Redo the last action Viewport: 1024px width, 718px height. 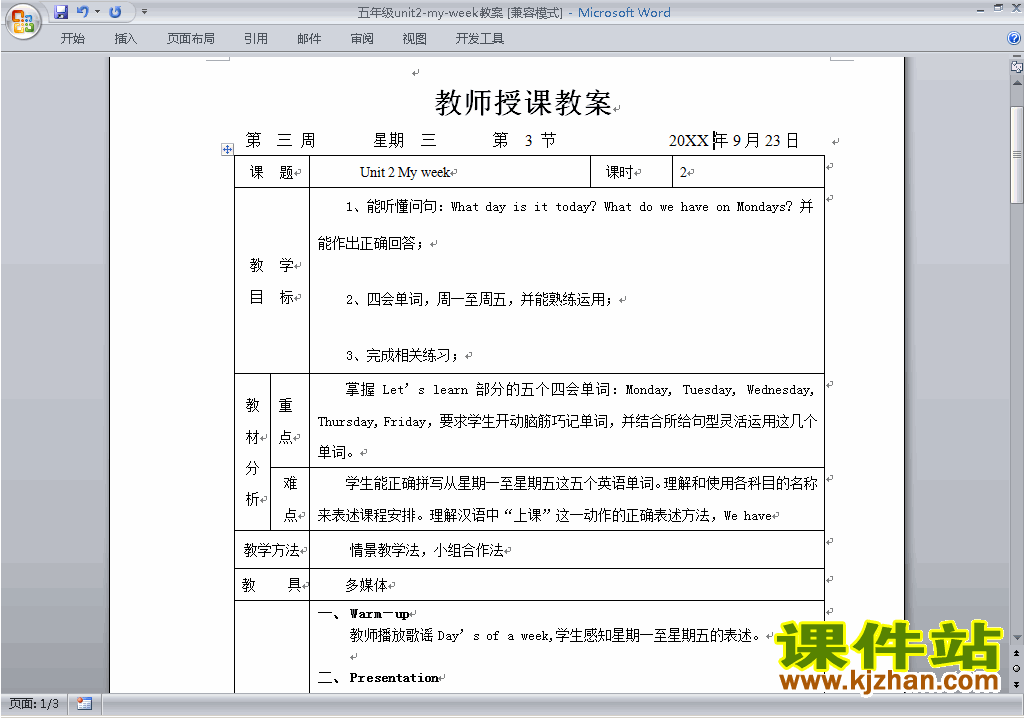click(x=116, y=12)
